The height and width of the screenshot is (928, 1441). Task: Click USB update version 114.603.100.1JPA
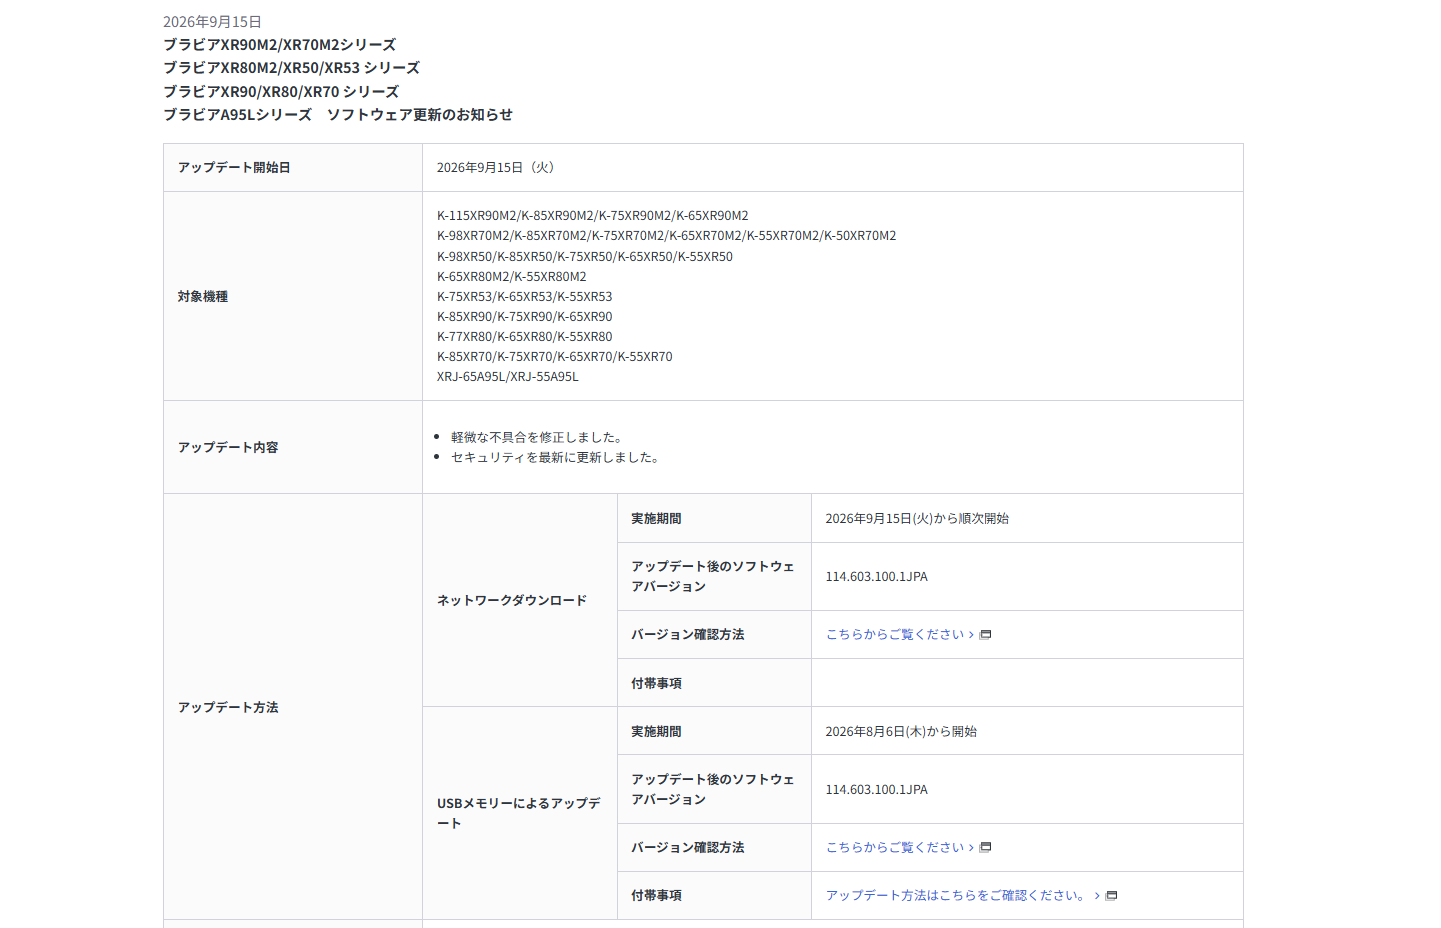877,790
